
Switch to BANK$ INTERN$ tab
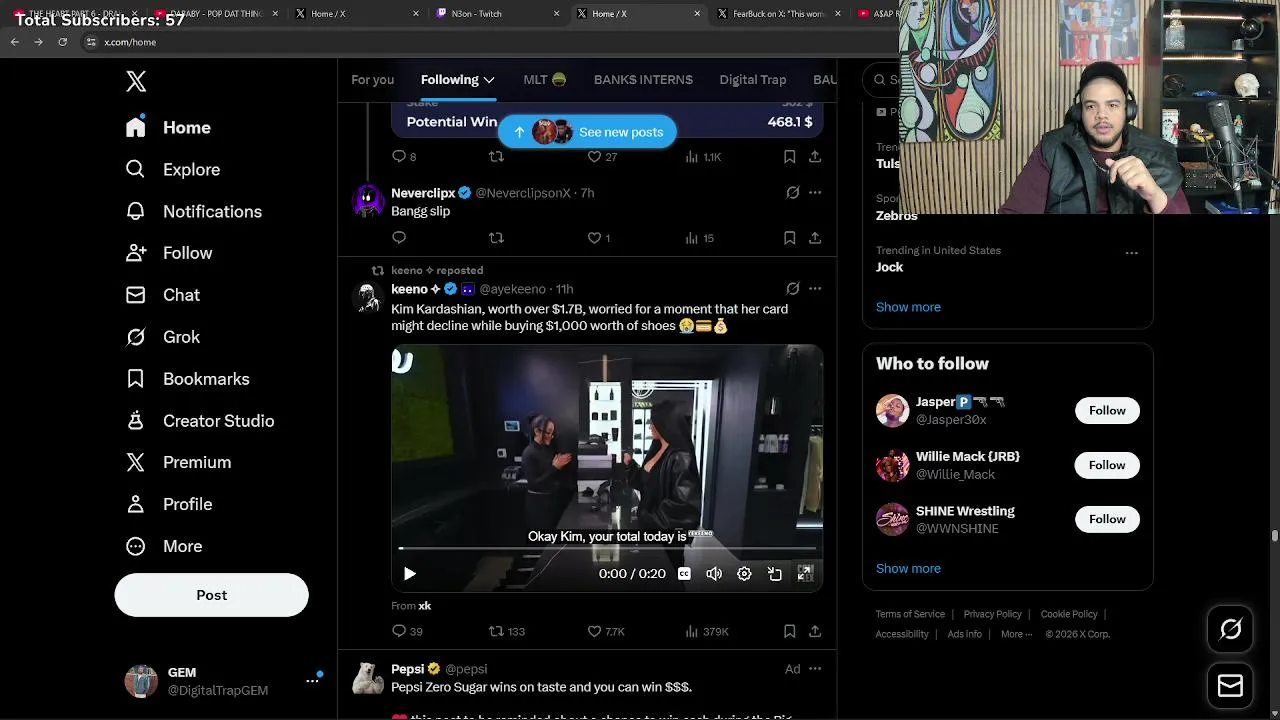coord(643,80)
